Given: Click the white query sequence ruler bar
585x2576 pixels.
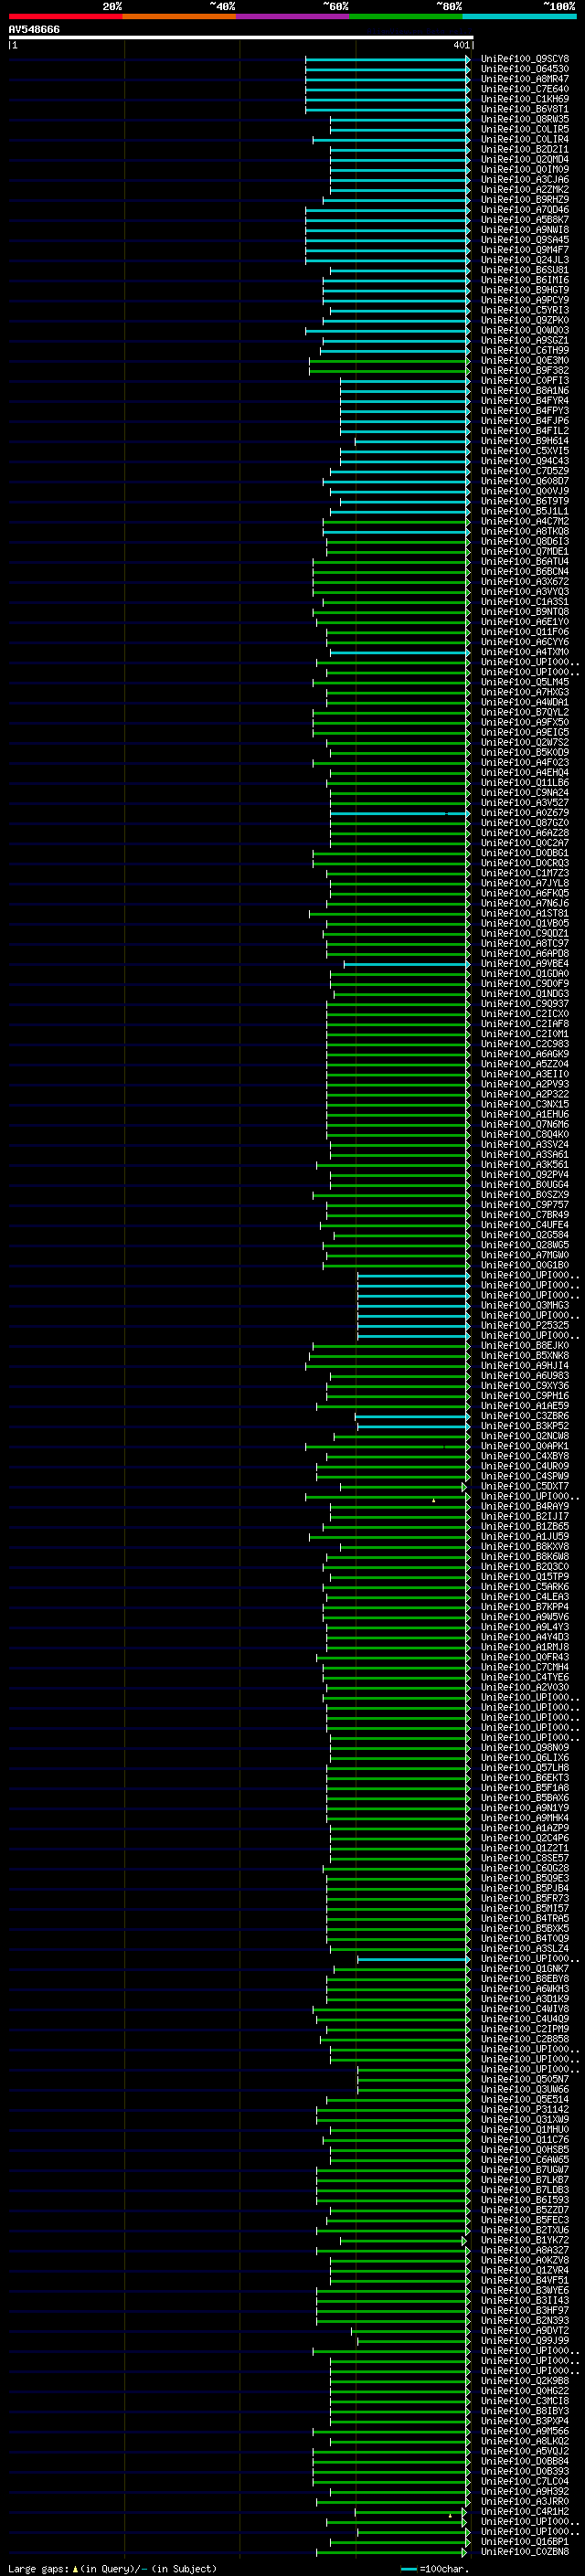Looking at the screenshot, I should tap(241, 37).
